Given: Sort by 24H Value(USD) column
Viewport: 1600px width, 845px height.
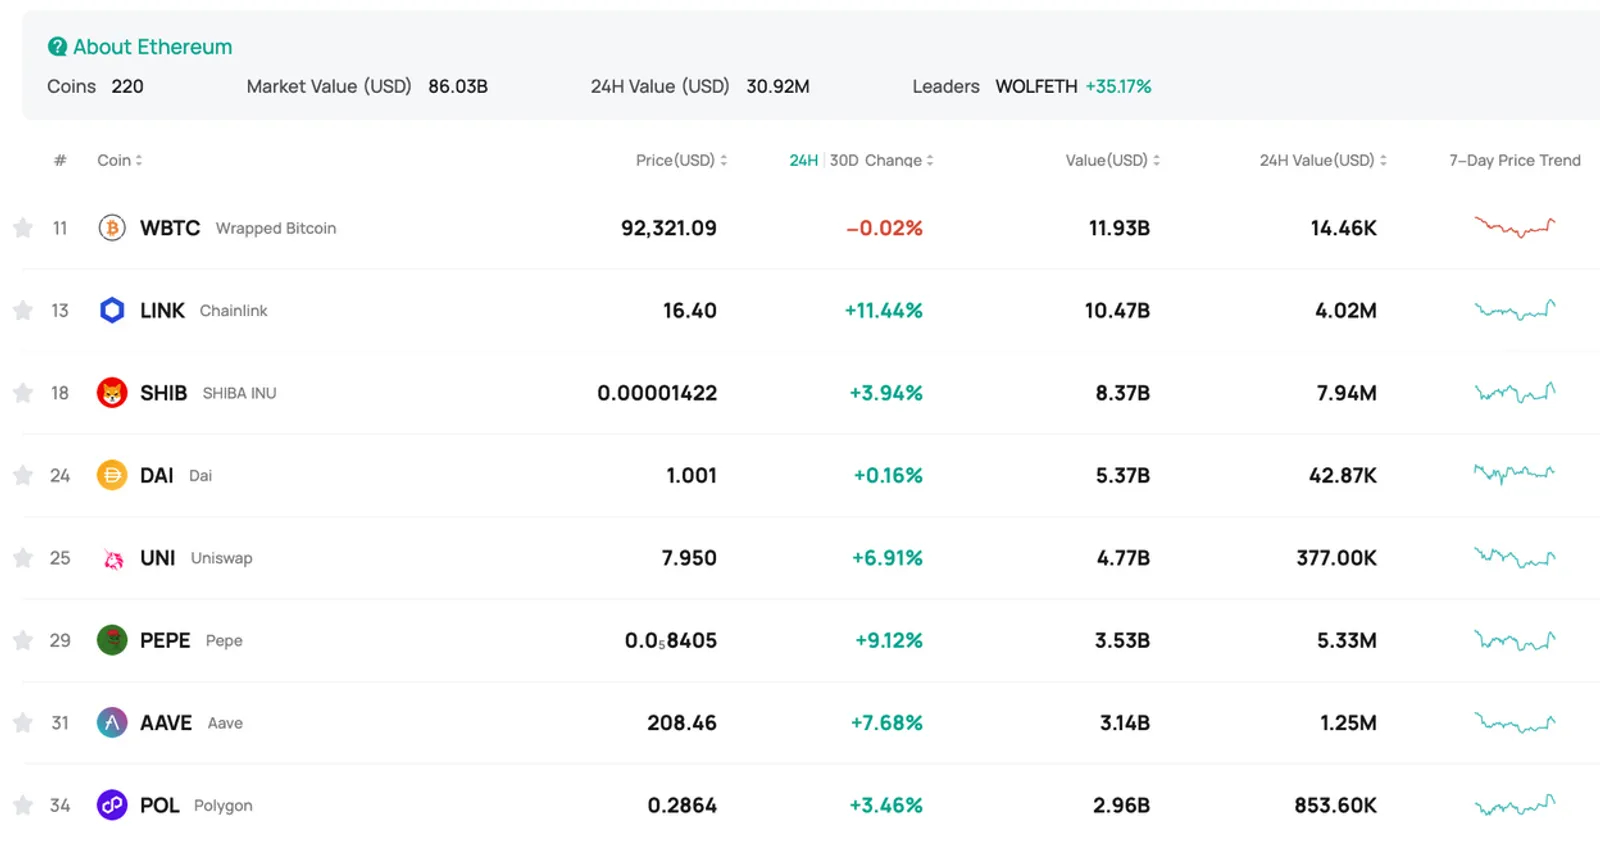Looking at the screenshot, I should [x=1323, y=160].
